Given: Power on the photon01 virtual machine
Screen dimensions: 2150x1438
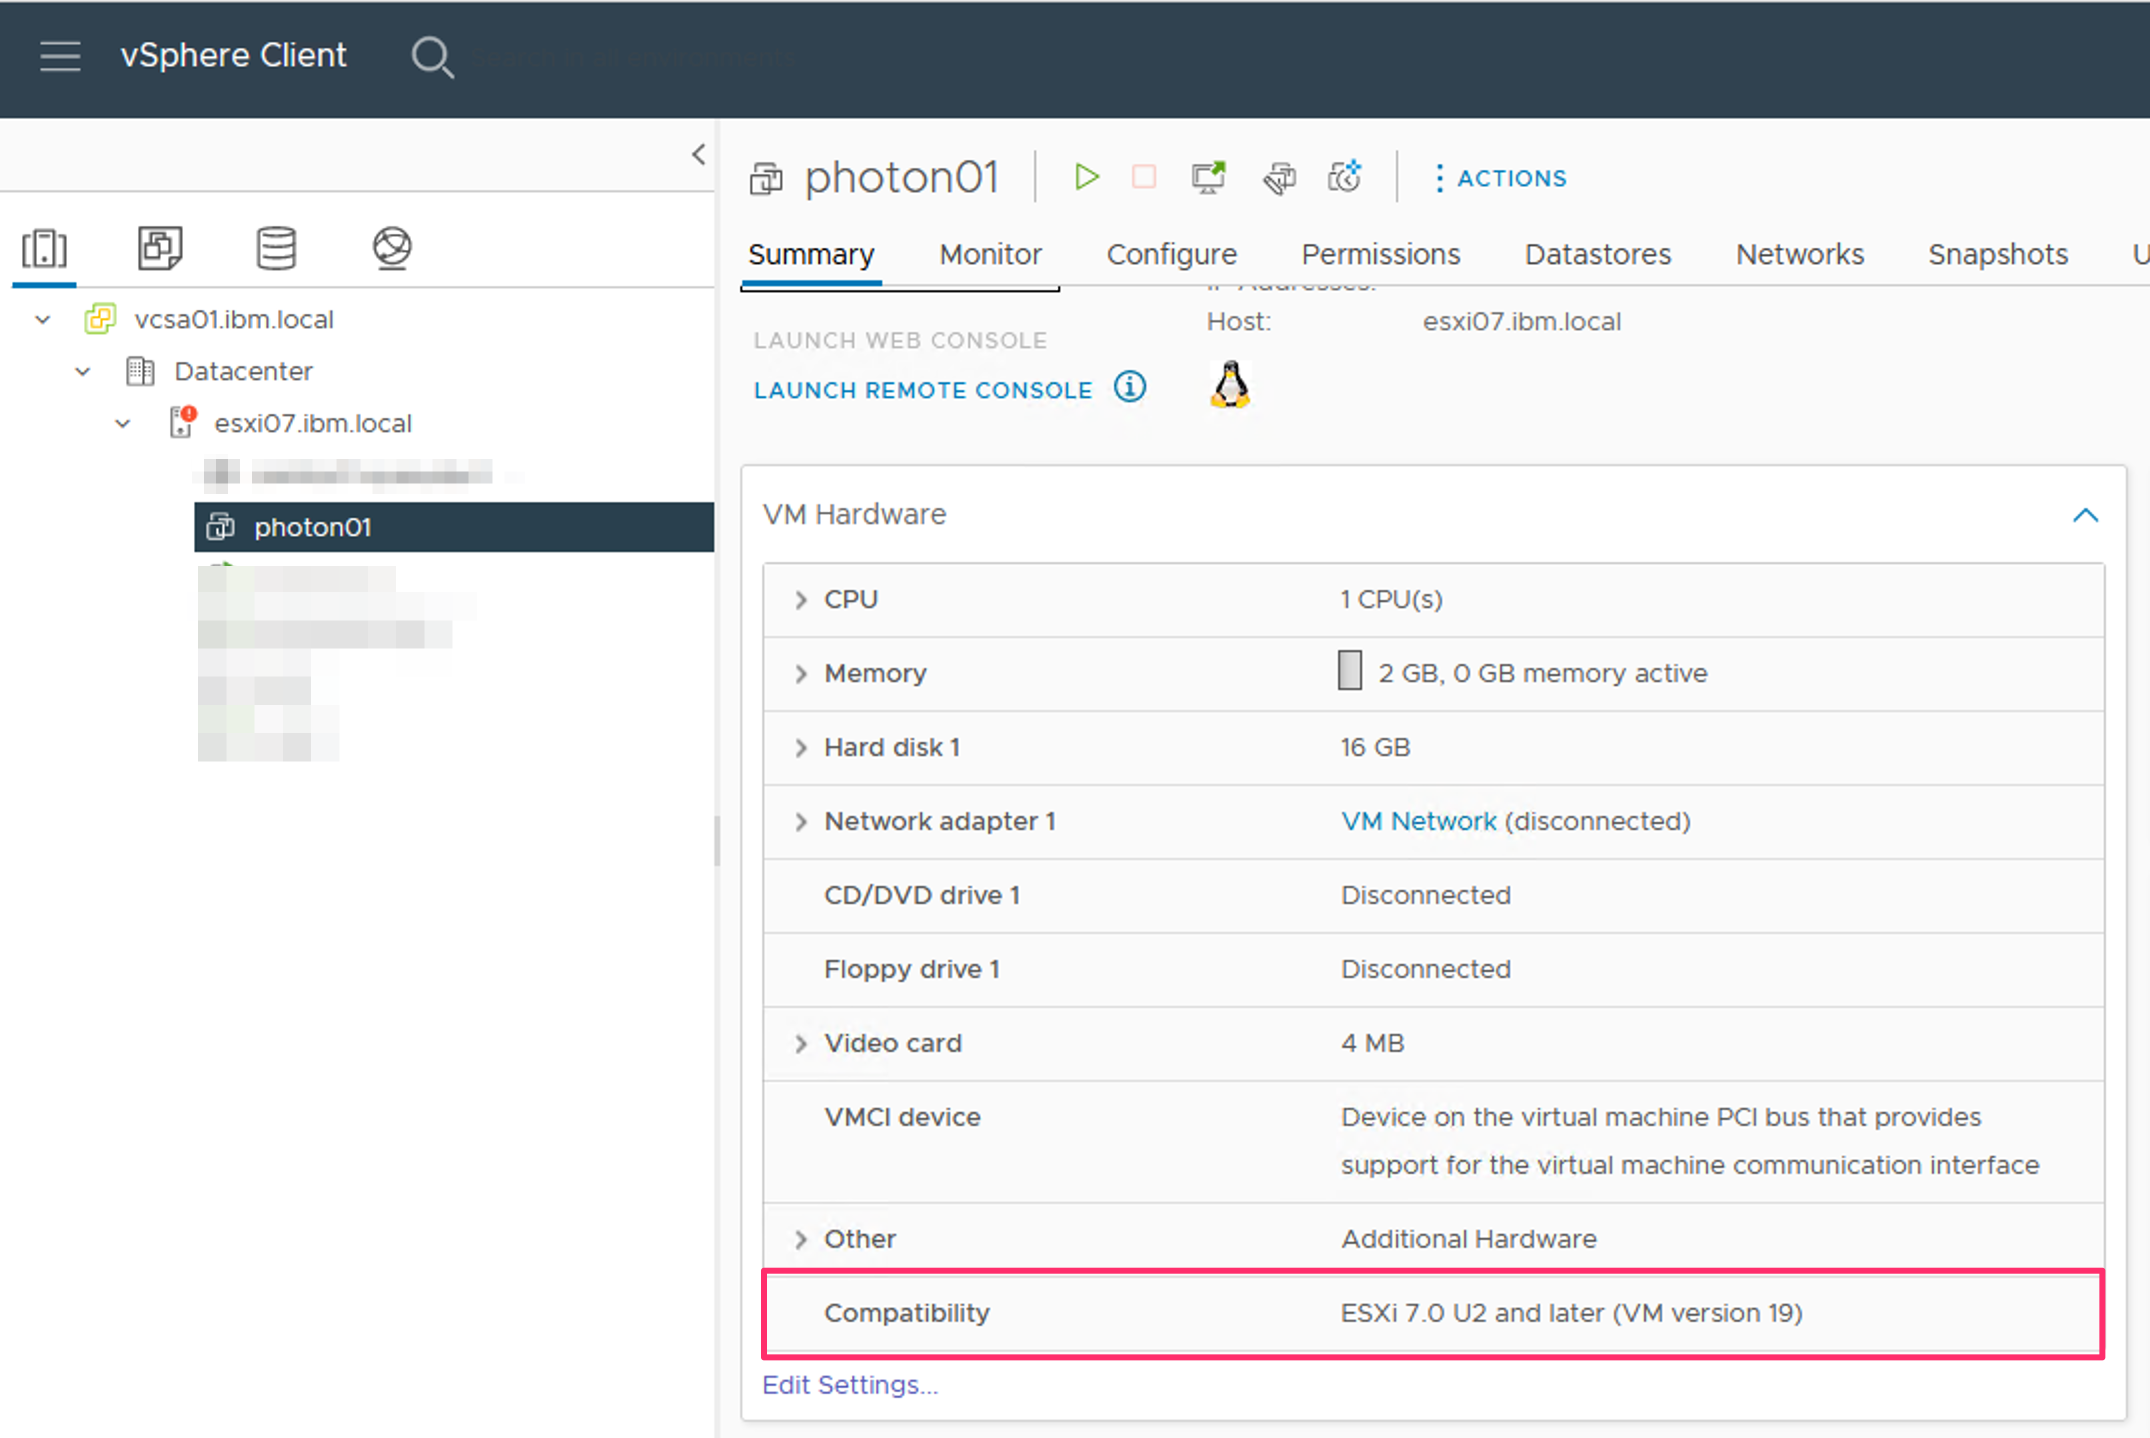Looking at the screenshot, I should [x=1087, y=177].
